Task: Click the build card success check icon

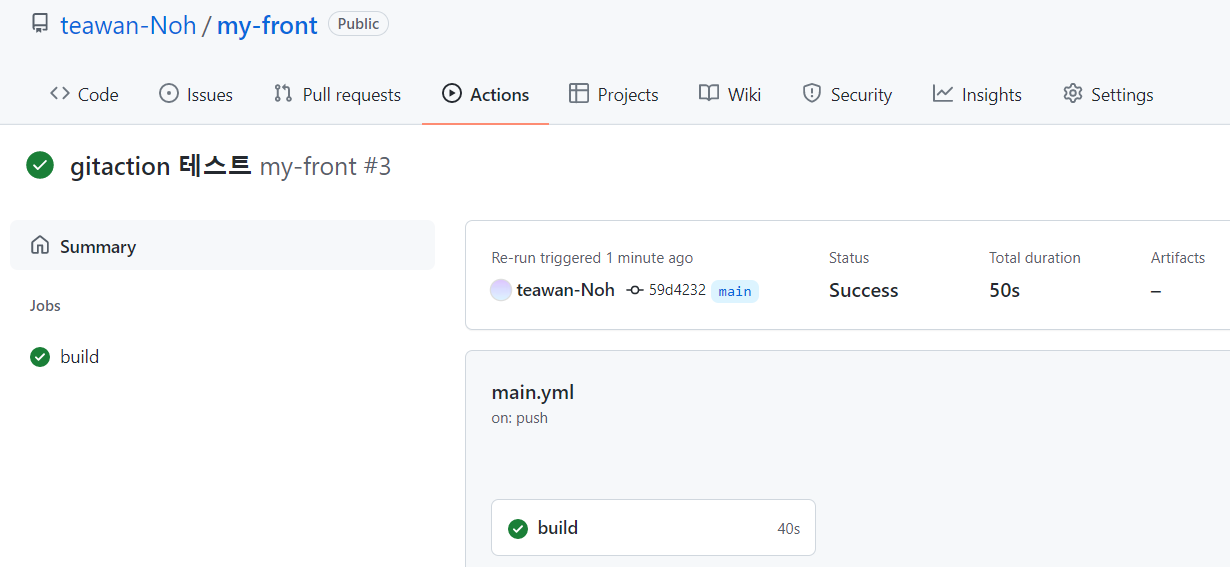Action: (518, 528)
